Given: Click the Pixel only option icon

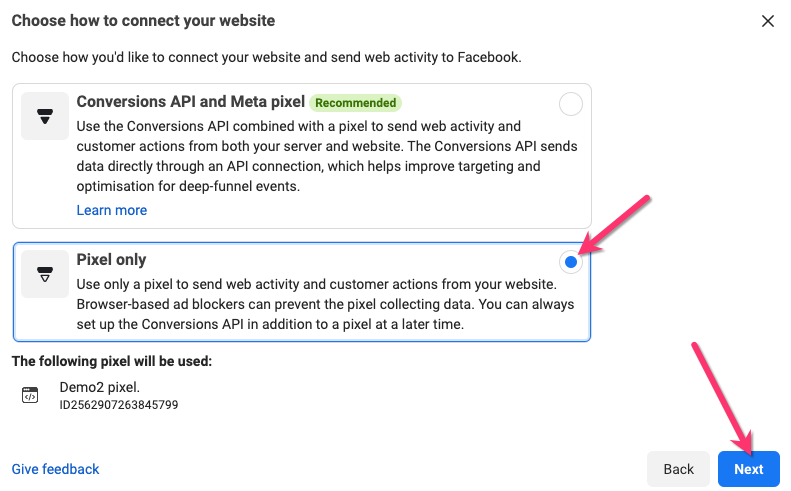Looking at the screenshot, I should pos(45,274).
